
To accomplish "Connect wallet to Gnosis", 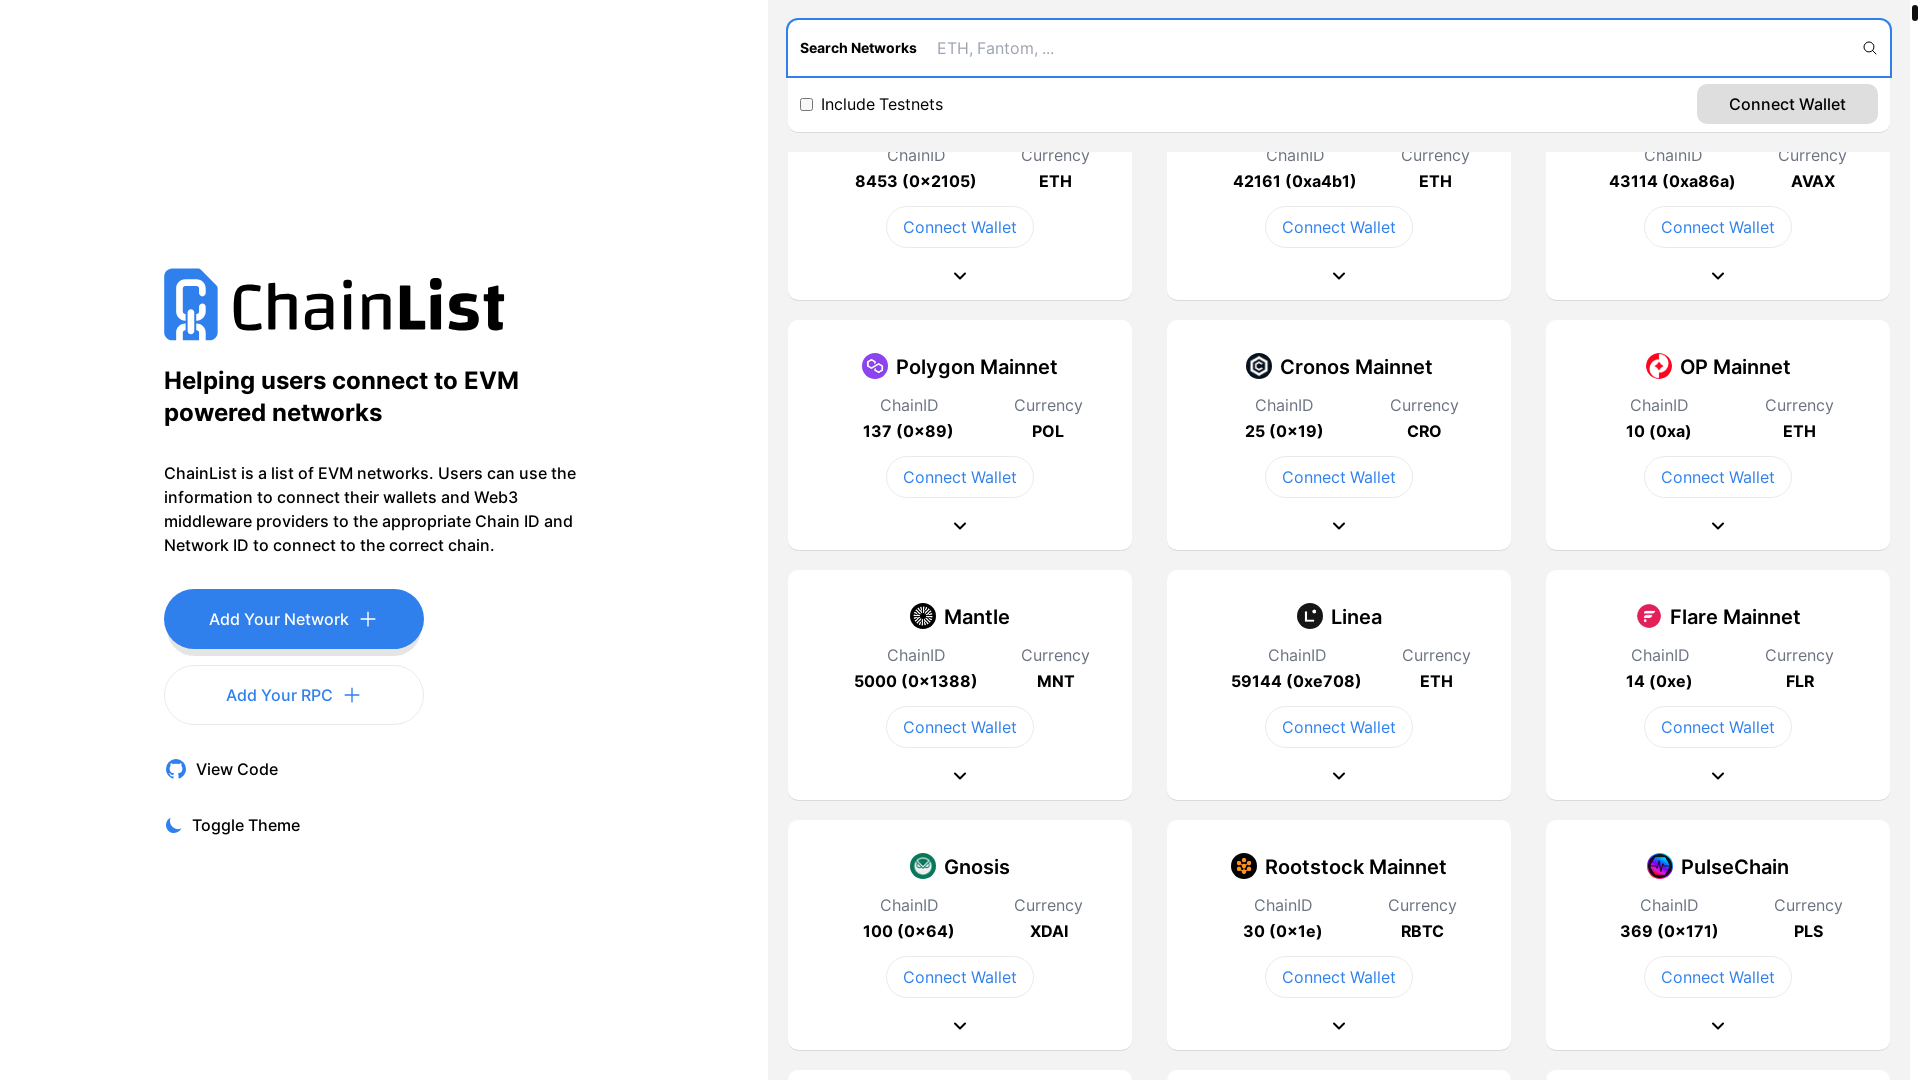I will click(x=960, y=977).
